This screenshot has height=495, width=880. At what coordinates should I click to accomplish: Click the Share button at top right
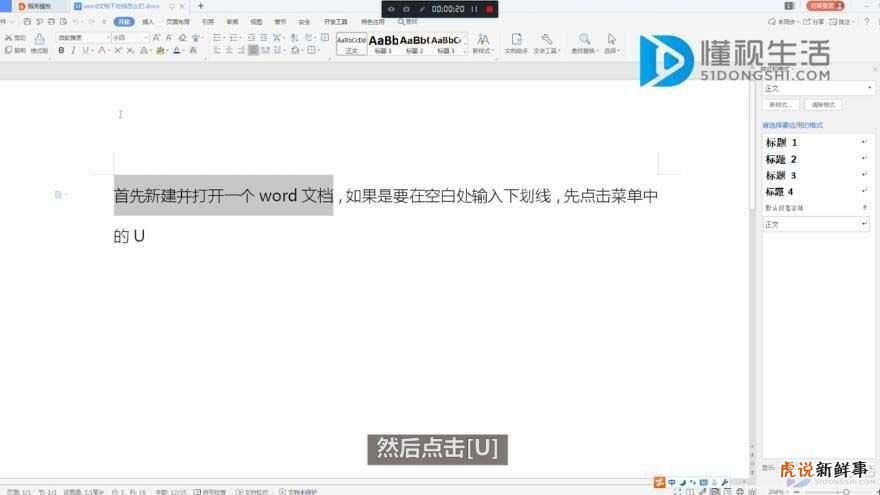pyautogui.click(x=814, y=22)
